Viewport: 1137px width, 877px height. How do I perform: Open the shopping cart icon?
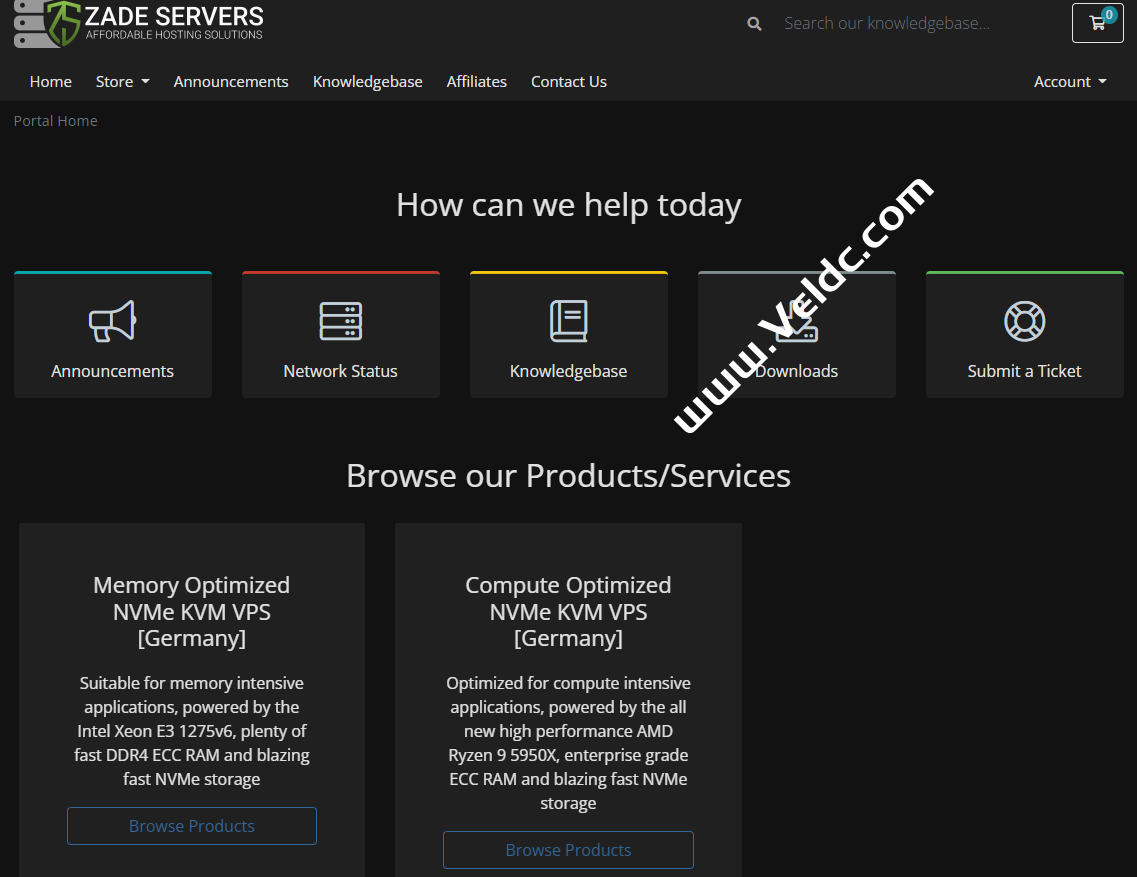[x=1097, y=23]
